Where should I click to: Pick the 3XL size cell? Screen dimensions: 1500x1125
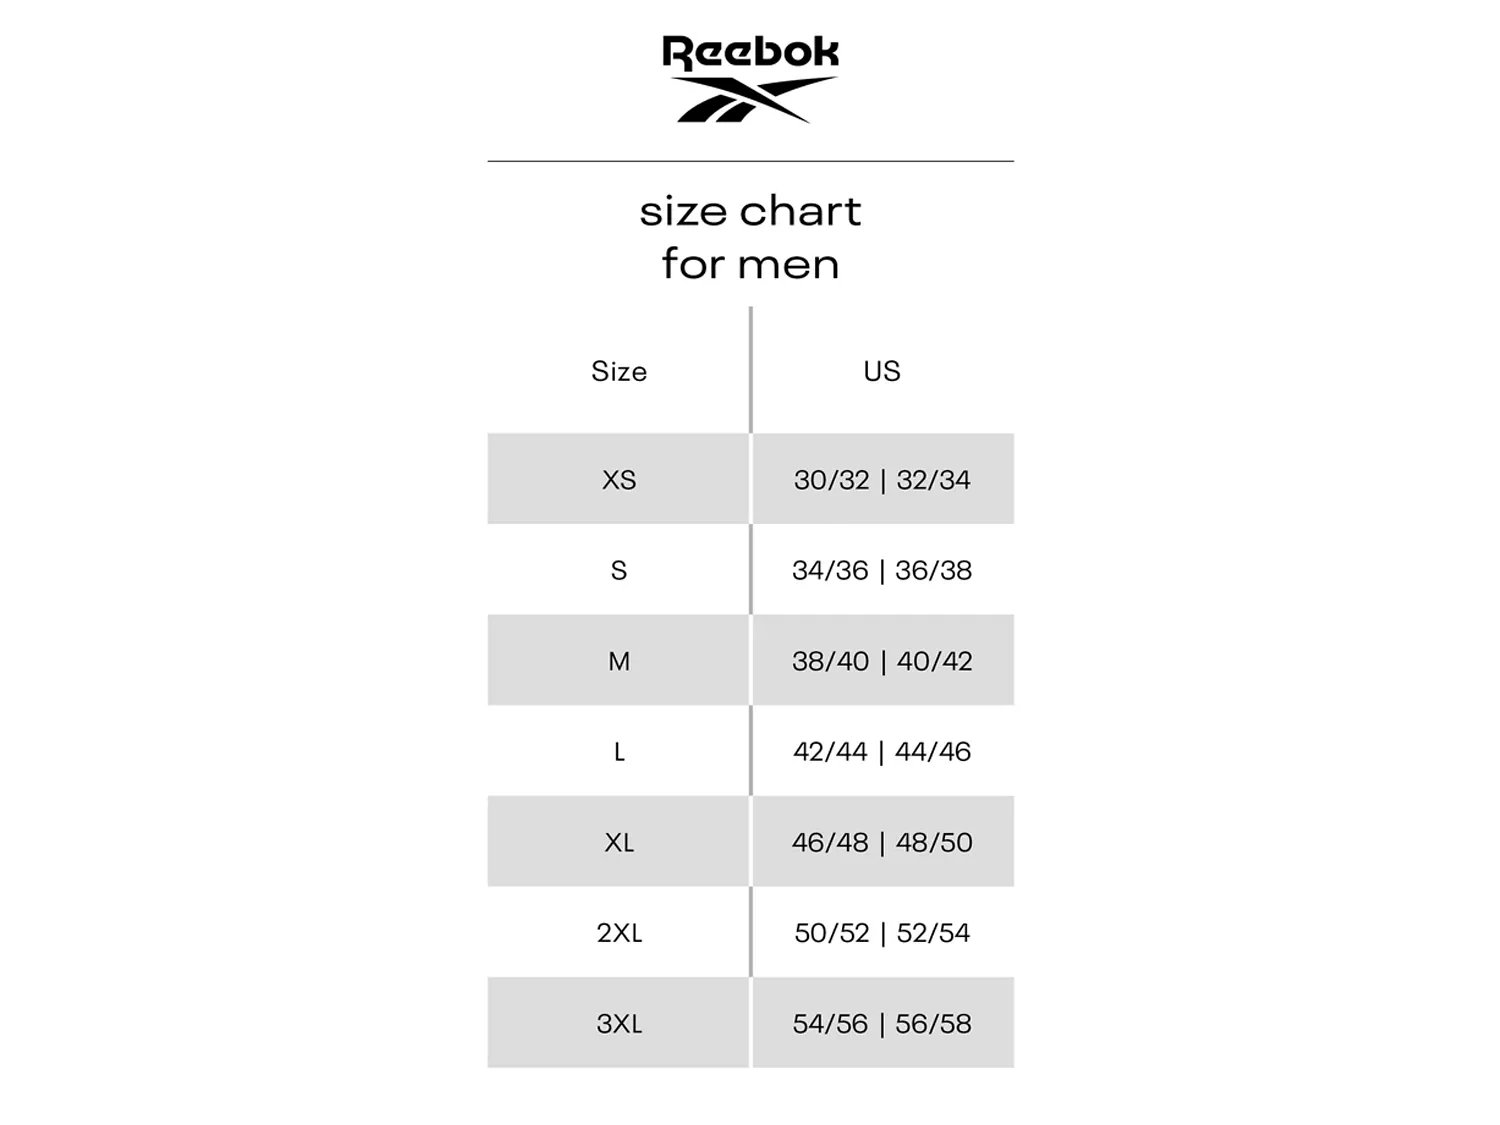pyautogui.click(x=619, y=1024)
